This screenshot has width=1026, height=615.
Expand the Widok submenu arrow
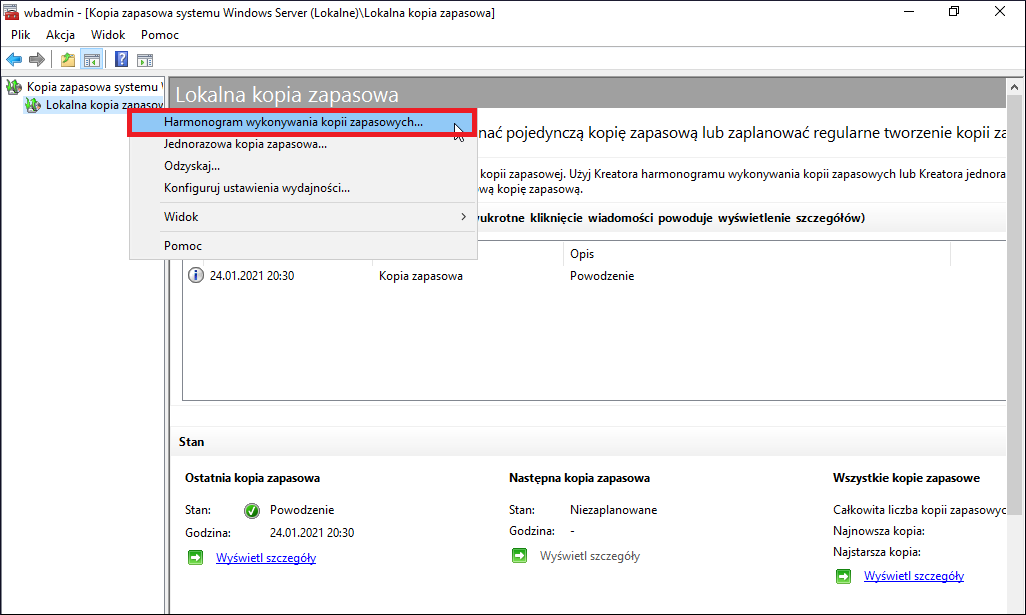pos(463,217)
